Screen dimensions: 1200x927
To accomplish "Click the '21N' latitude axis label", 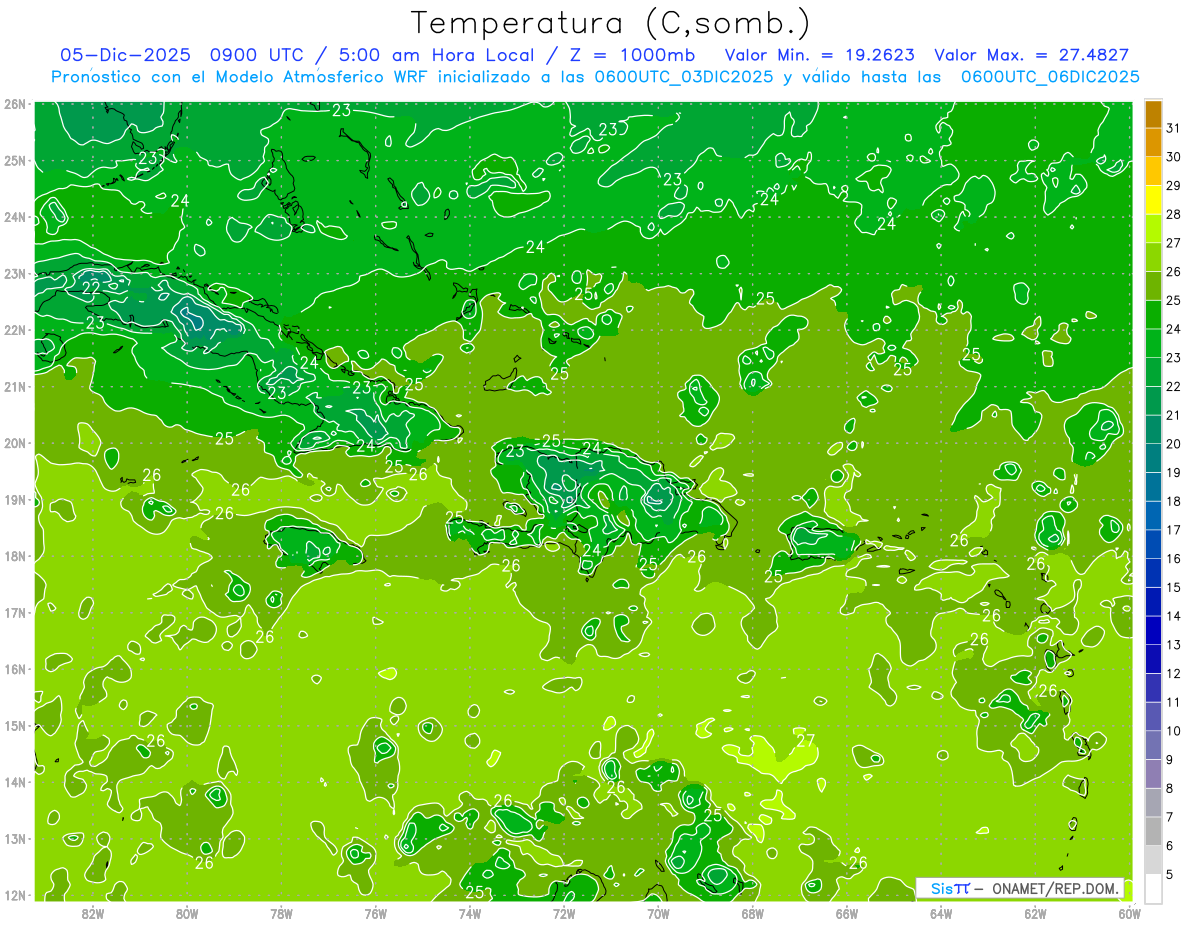I will (14, 387).
